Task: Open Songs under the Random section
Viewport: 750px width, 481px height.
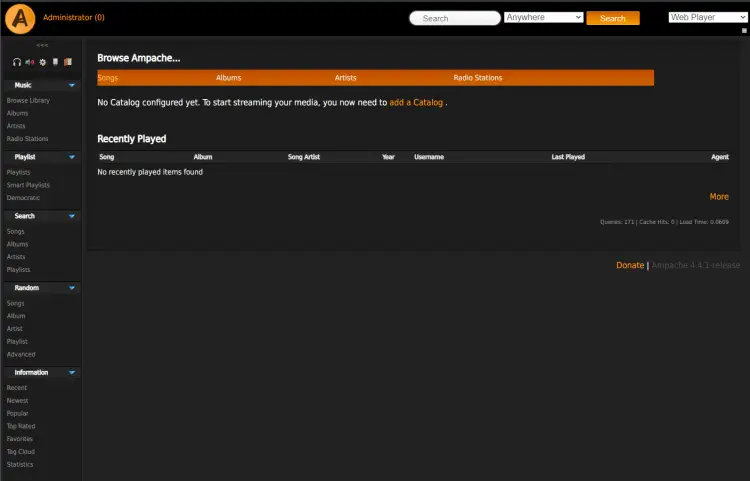Action: pyautogui.click(x=15, y=303)
